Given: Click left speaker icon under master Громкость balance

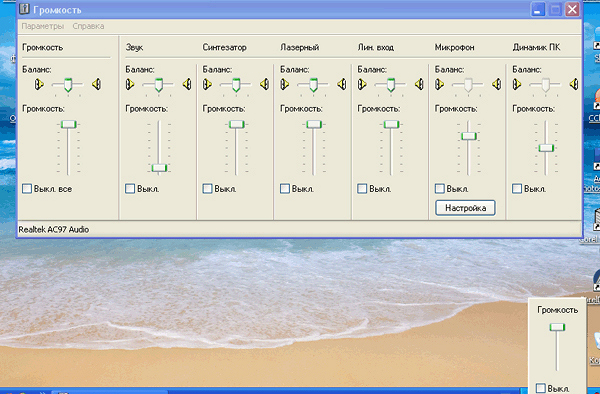Looking at the screenshot, I should pos(39,84).
